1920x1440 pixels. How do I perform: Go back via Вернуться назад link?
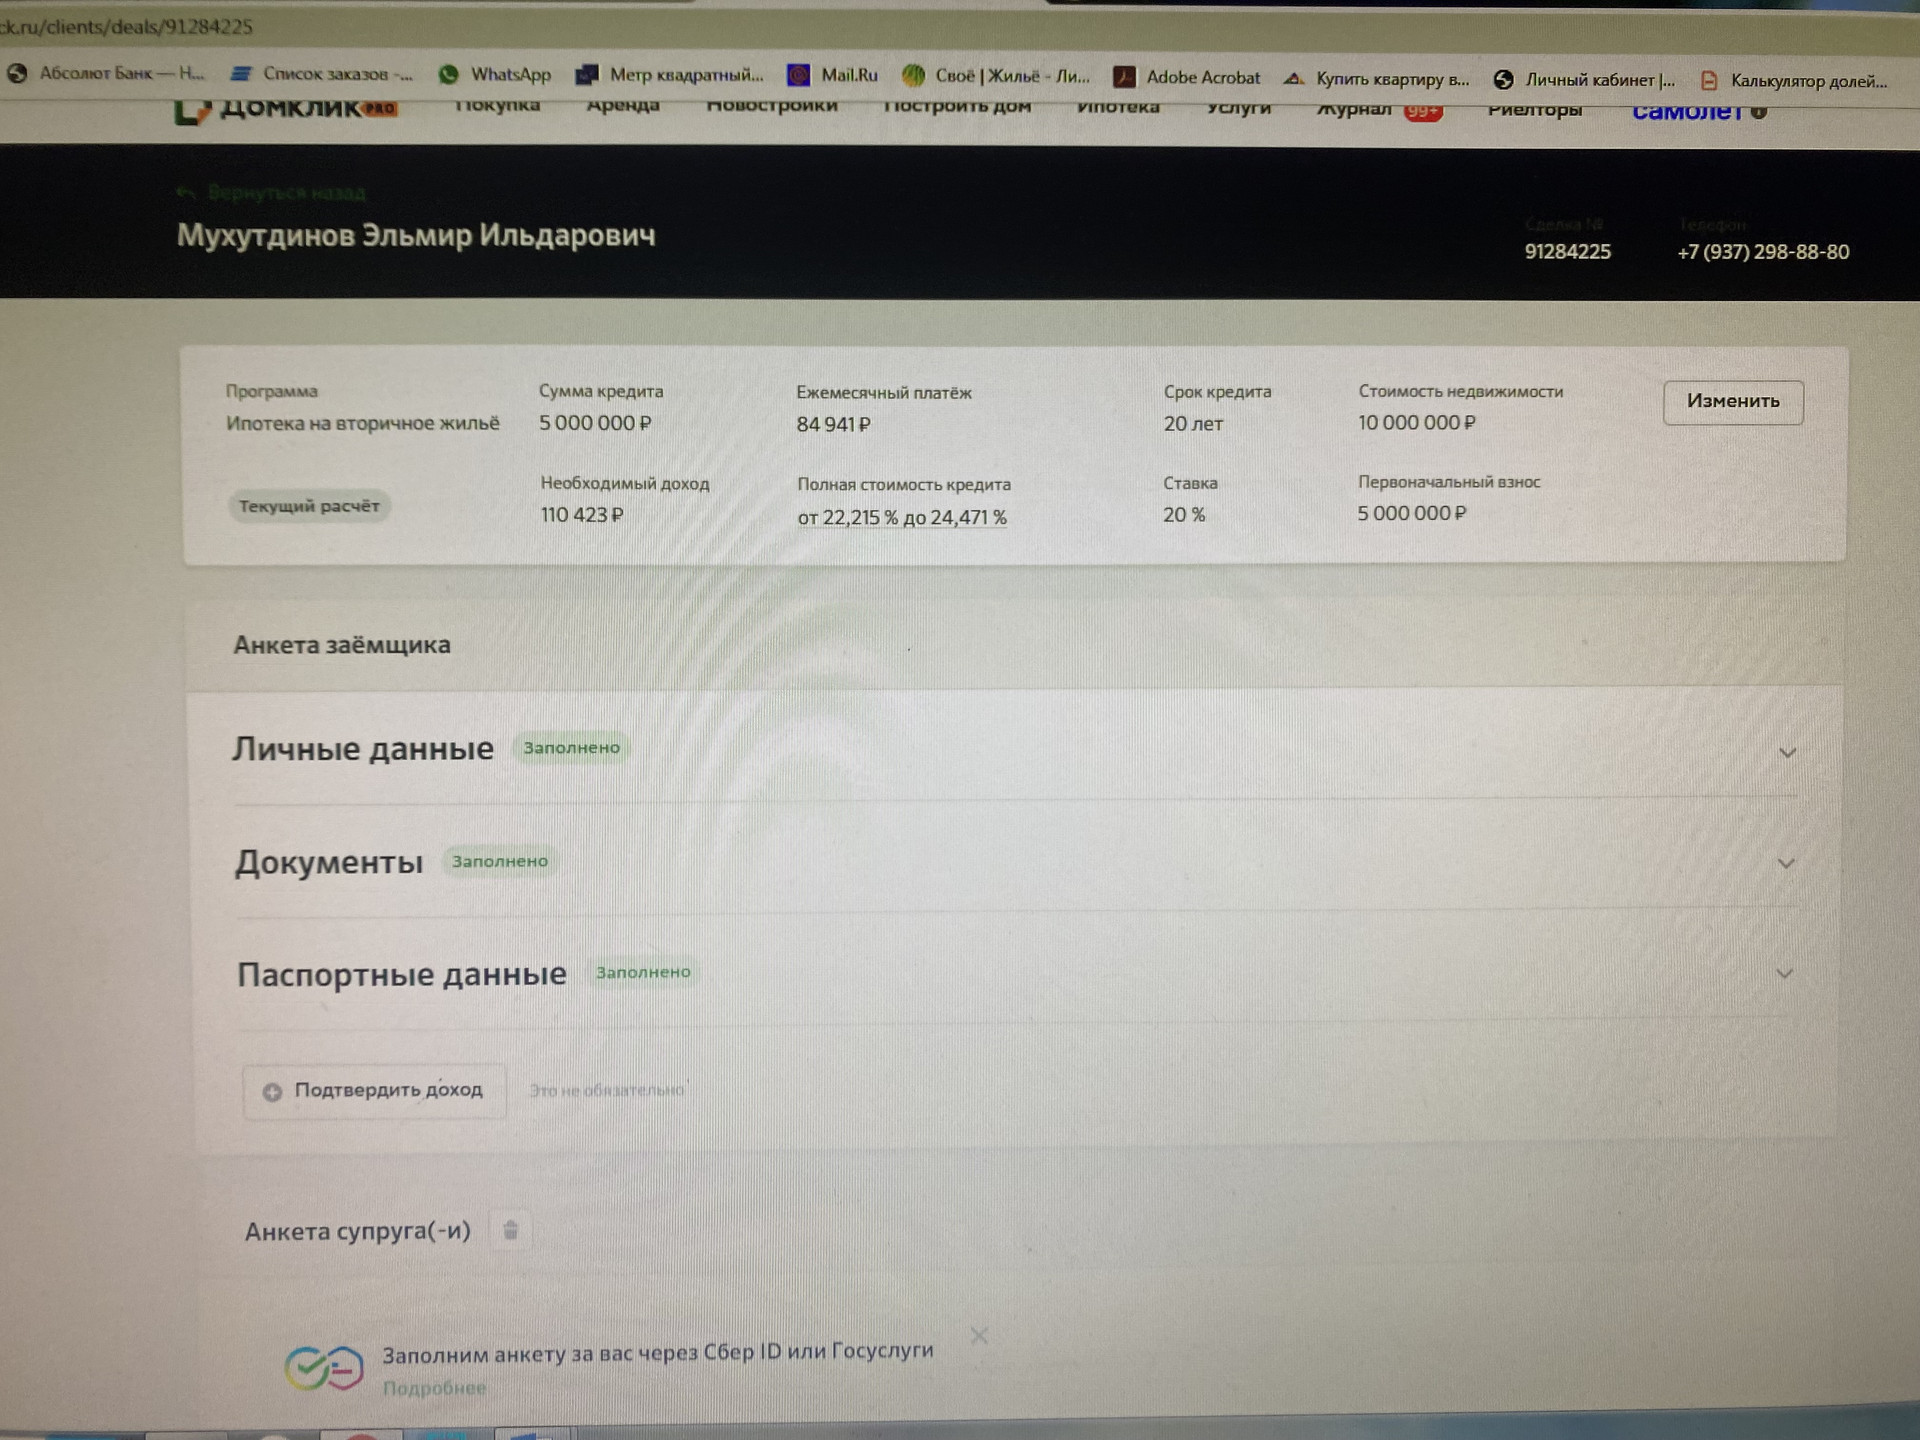pyautogui.click(x=285, y=192)
